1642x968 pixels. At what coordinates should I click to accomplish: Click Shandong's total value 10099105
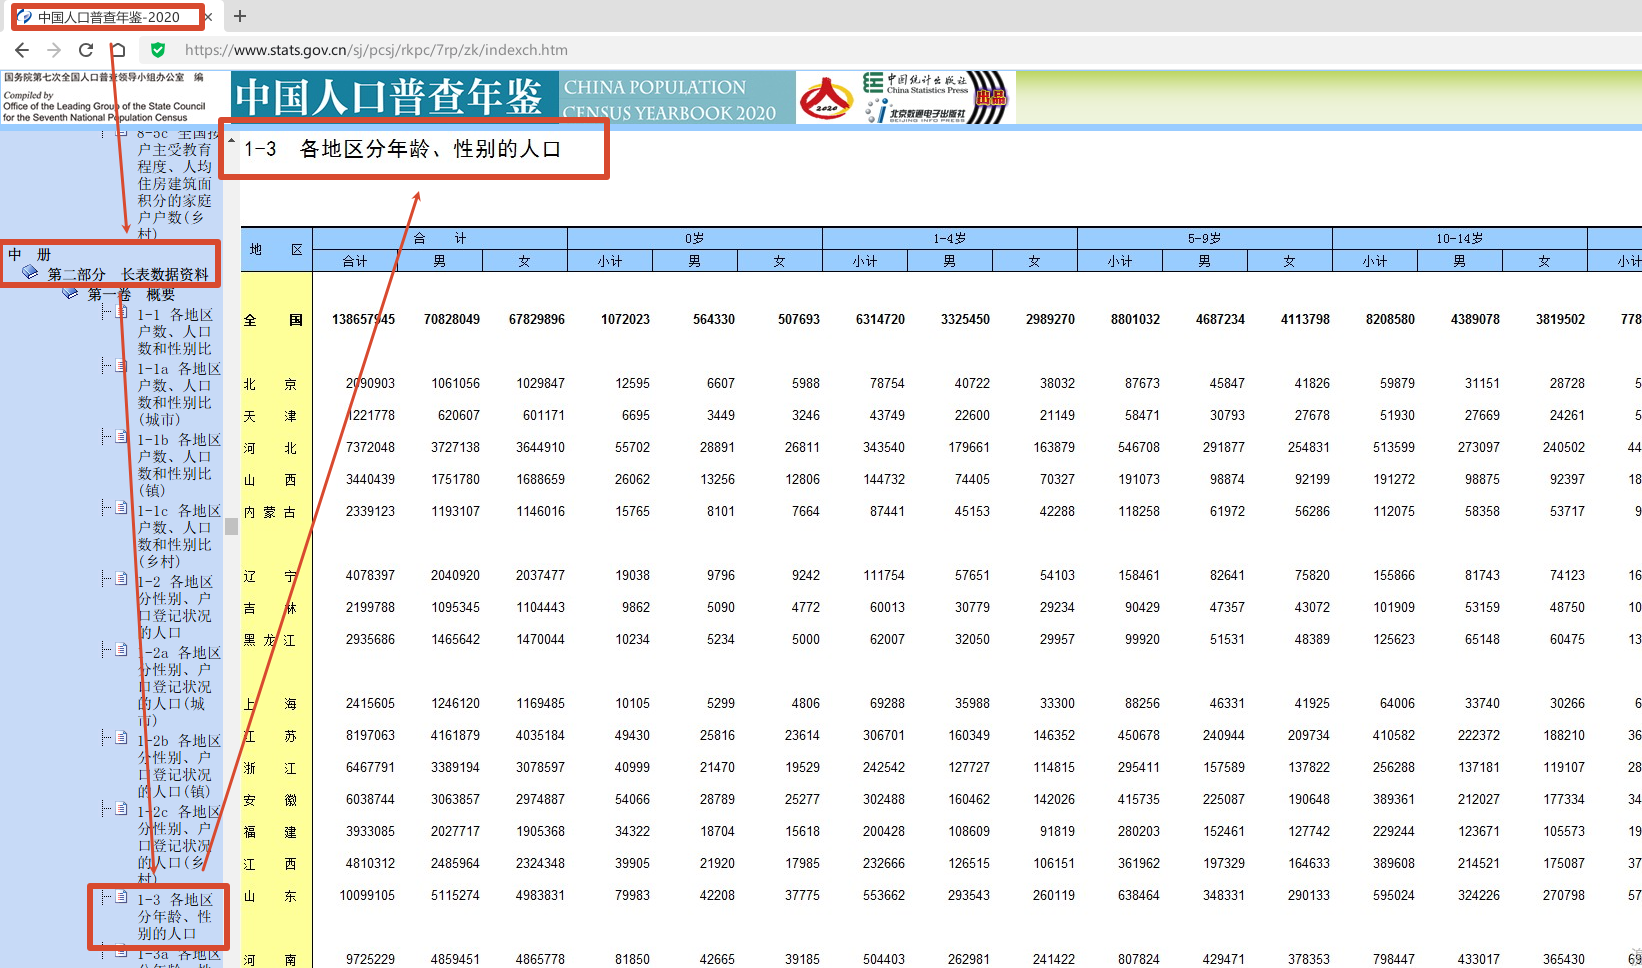[367, 896]
